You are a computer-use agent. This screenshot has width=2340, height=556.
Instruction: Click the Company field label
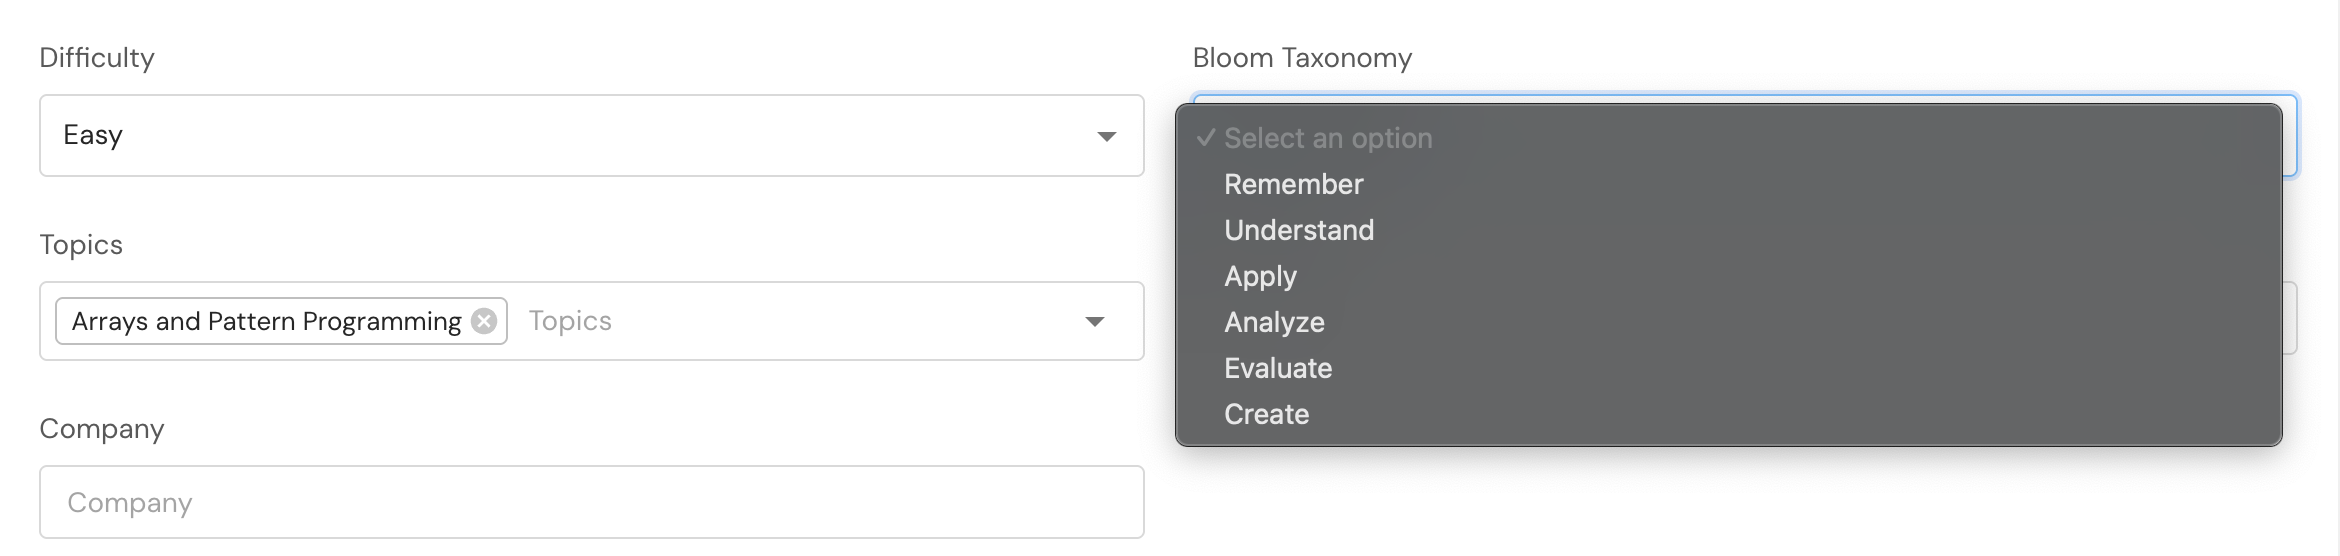point(101,429)
